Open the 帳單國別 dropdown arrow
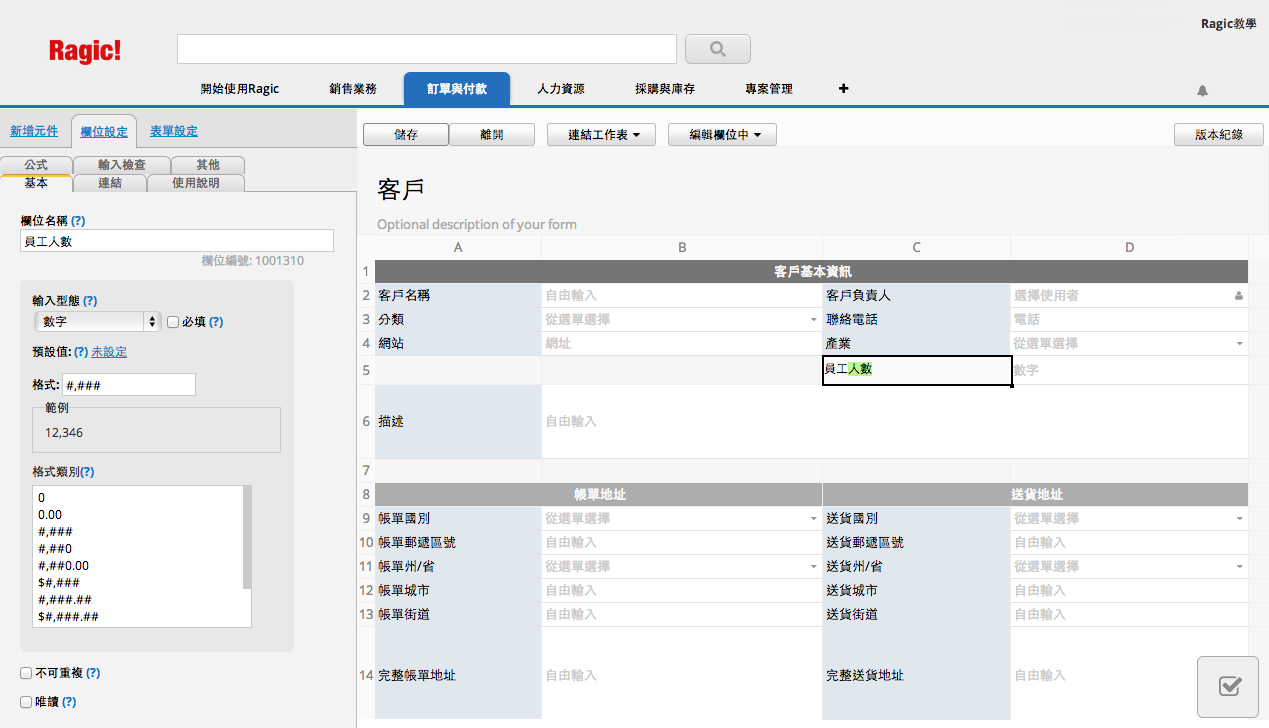This screenshot has height=728, width=1269. pyautogui.click(x=814, y=519)
